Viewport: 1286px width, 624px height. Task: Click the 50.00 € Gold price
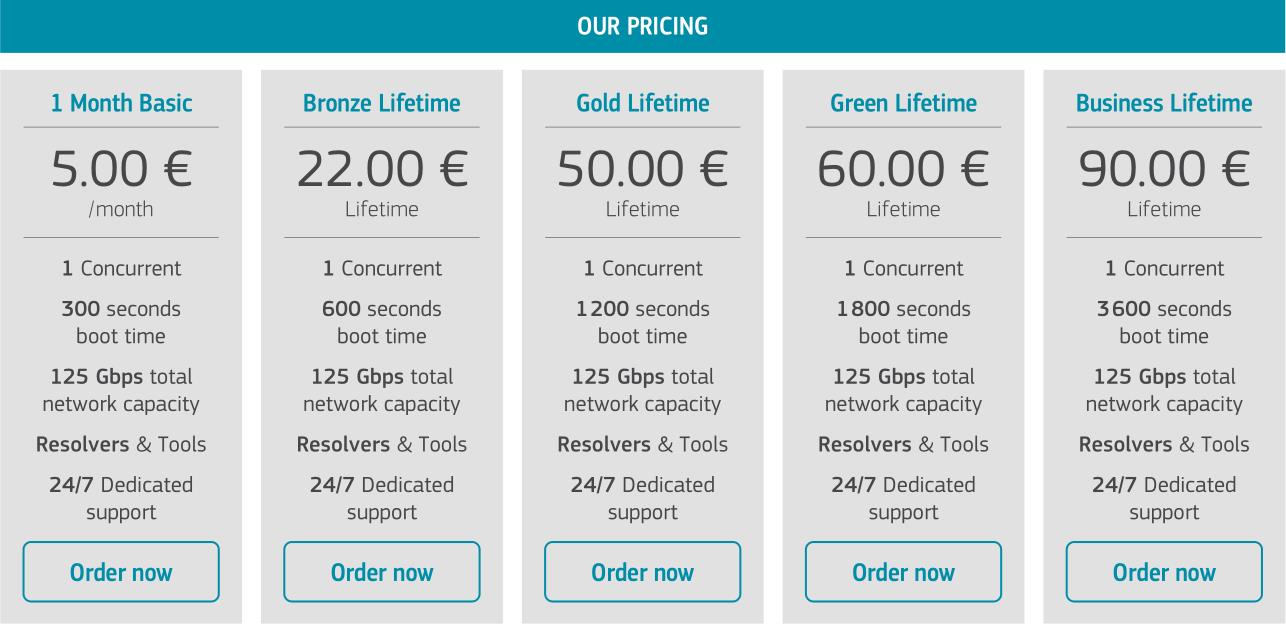point(642,169)
